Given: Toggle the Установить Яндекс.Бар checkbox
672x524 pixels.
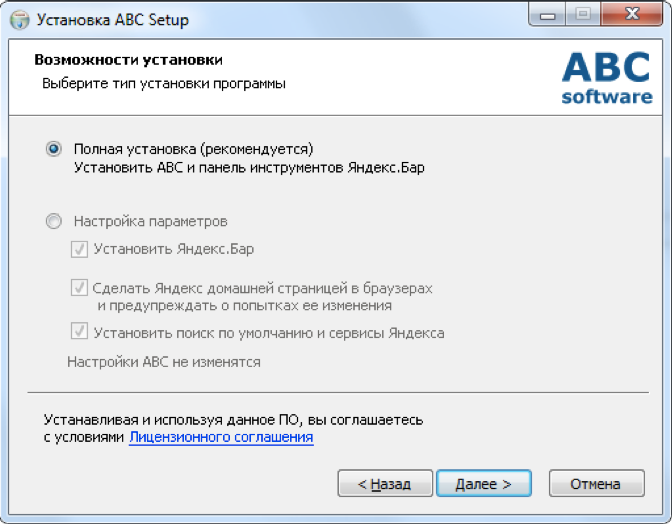Looking at the screenshot, I should (x=79, y=249).
